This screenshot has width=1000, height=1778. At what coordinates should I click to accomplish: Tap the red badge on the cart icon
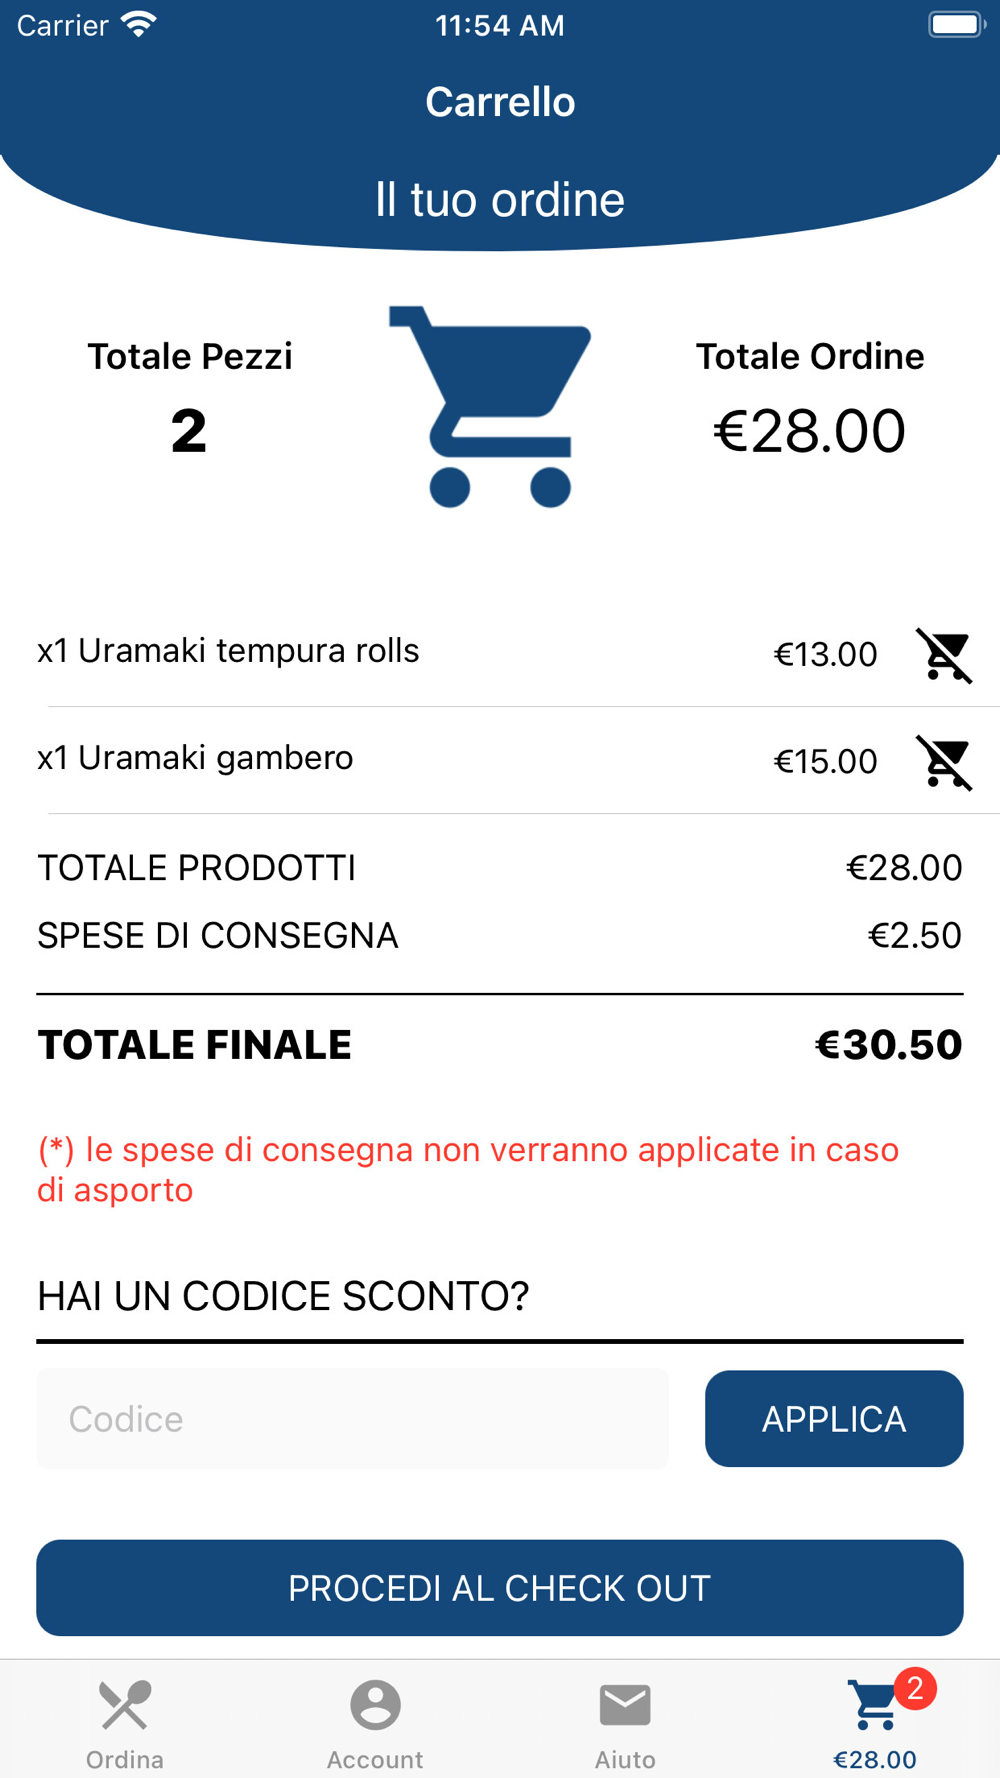click(x=915, y=1689)
